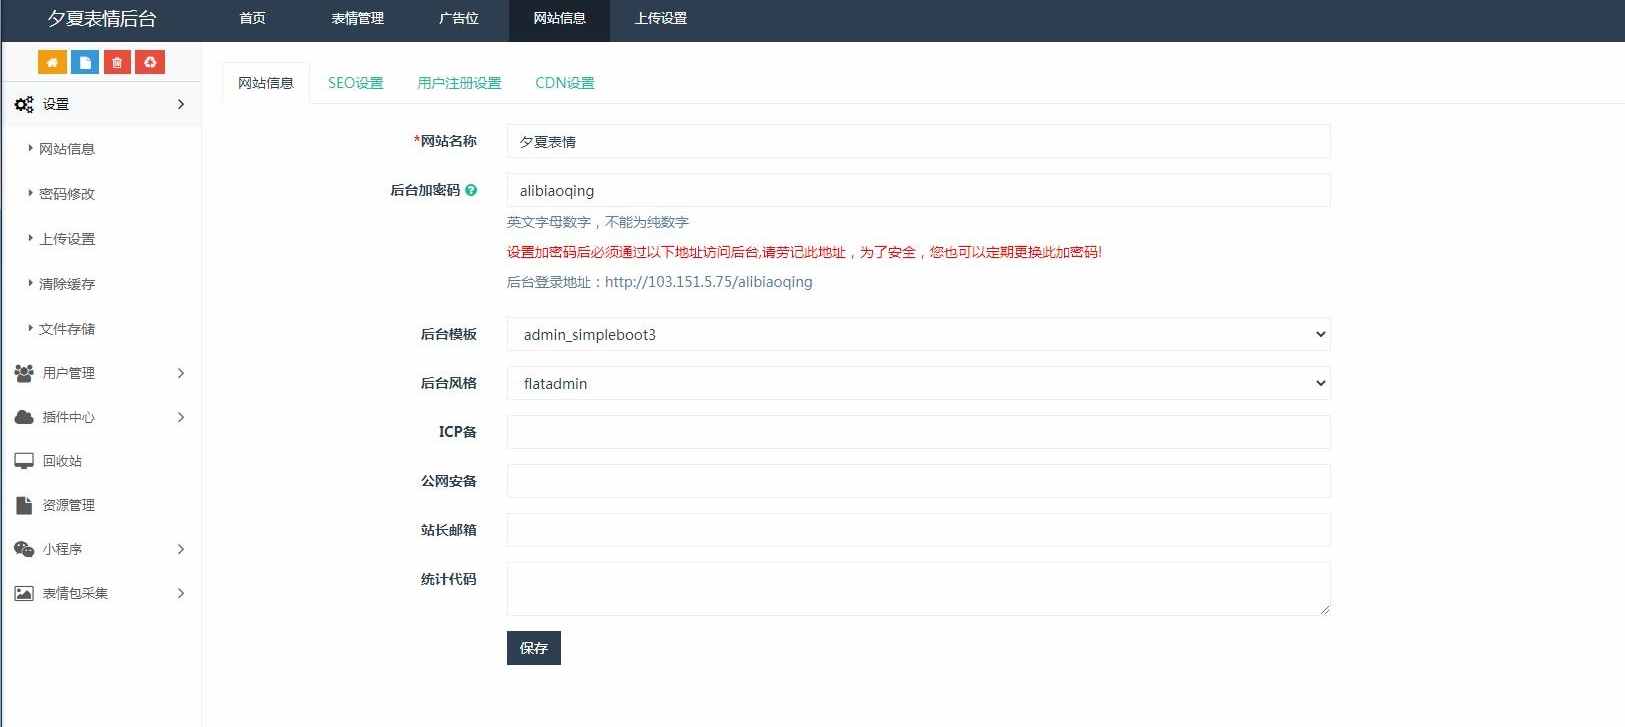
Task: Click the blue document icon button
Action: click(85, 62)
